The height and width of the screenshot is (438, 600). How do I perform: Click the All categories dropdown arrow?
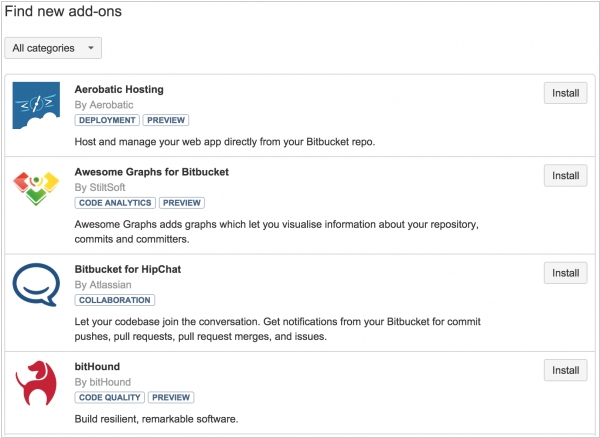tap(91, 48)
